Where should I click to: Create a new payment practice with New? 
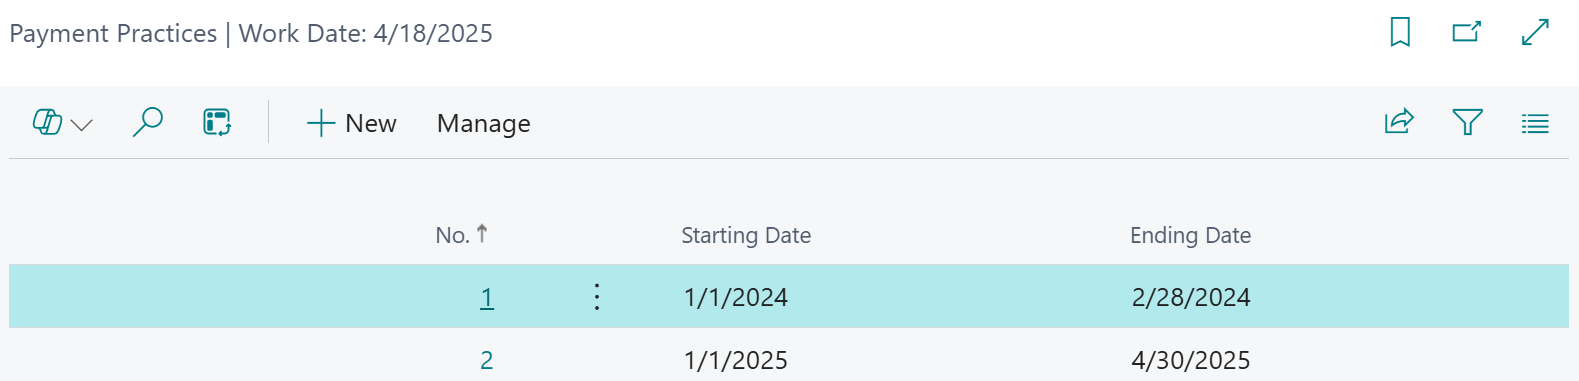(x=351, y=123)
